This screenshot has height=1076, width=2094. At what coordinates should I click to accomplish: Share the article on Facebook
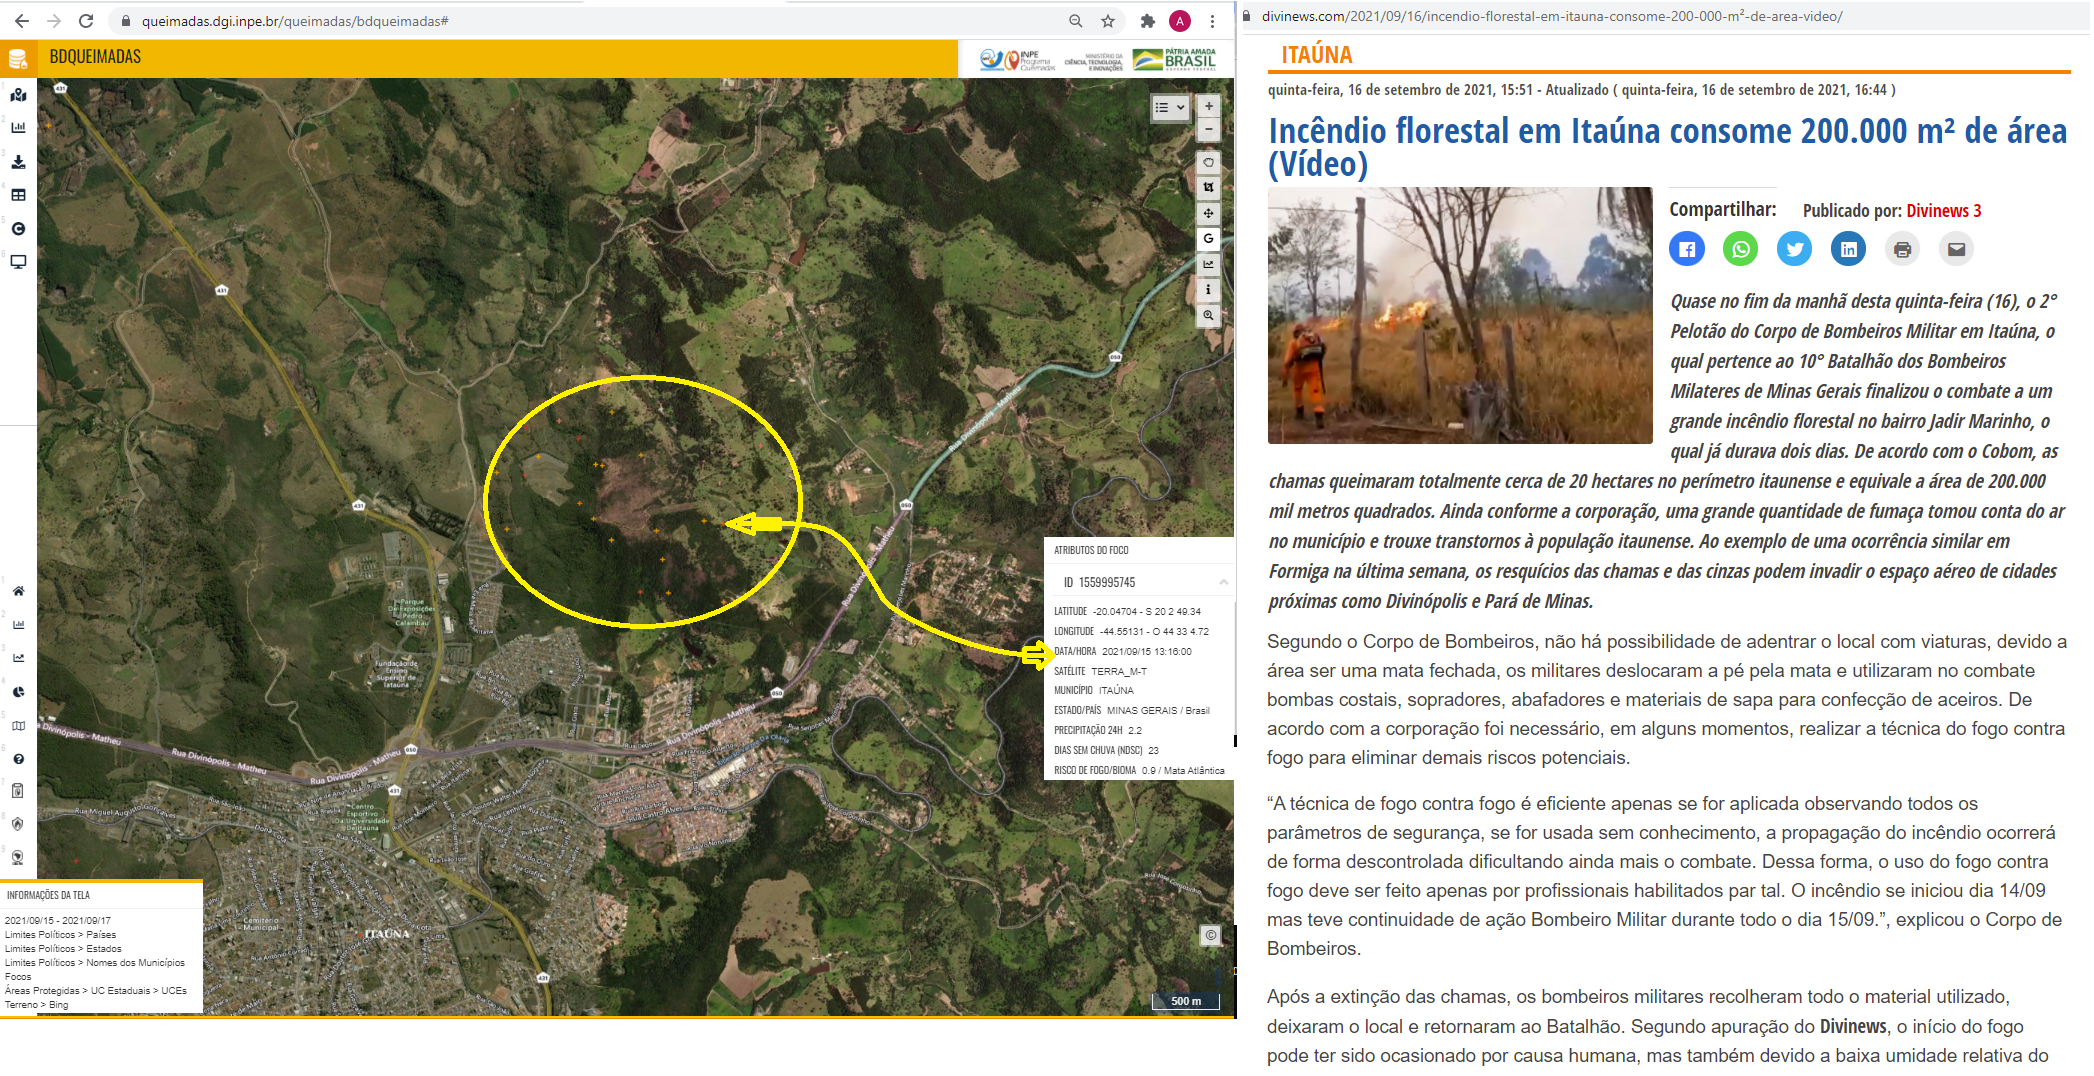click(x=1687, y=249)
